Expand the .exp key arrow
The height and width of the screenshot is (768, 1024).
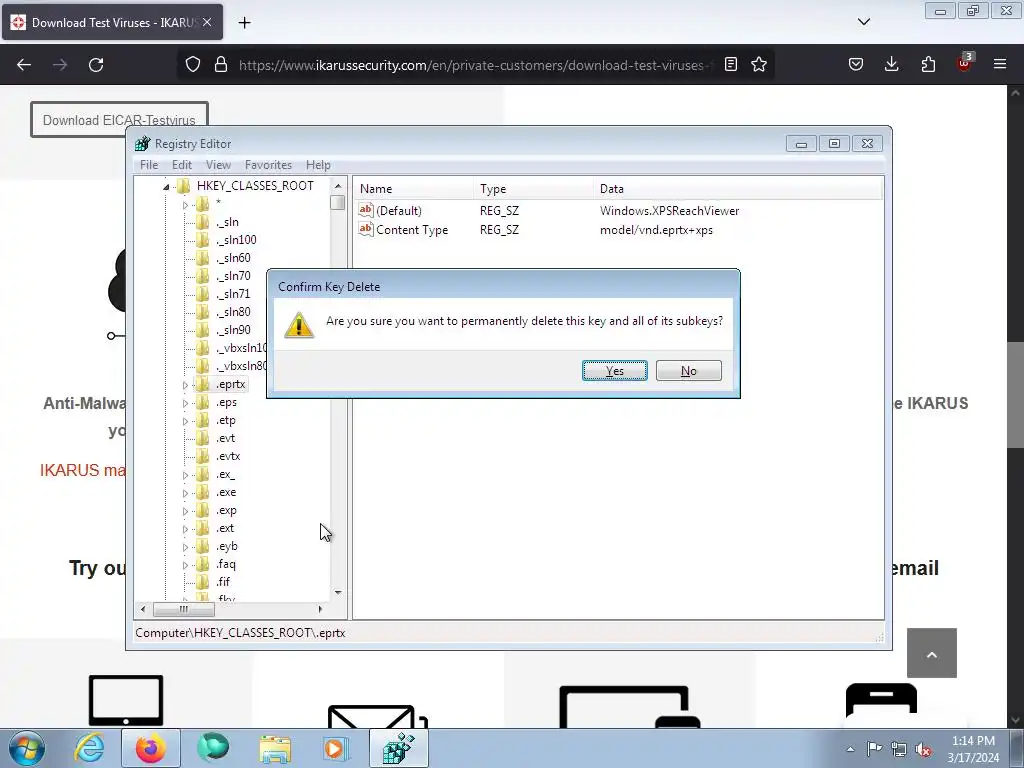pos(185,511)
